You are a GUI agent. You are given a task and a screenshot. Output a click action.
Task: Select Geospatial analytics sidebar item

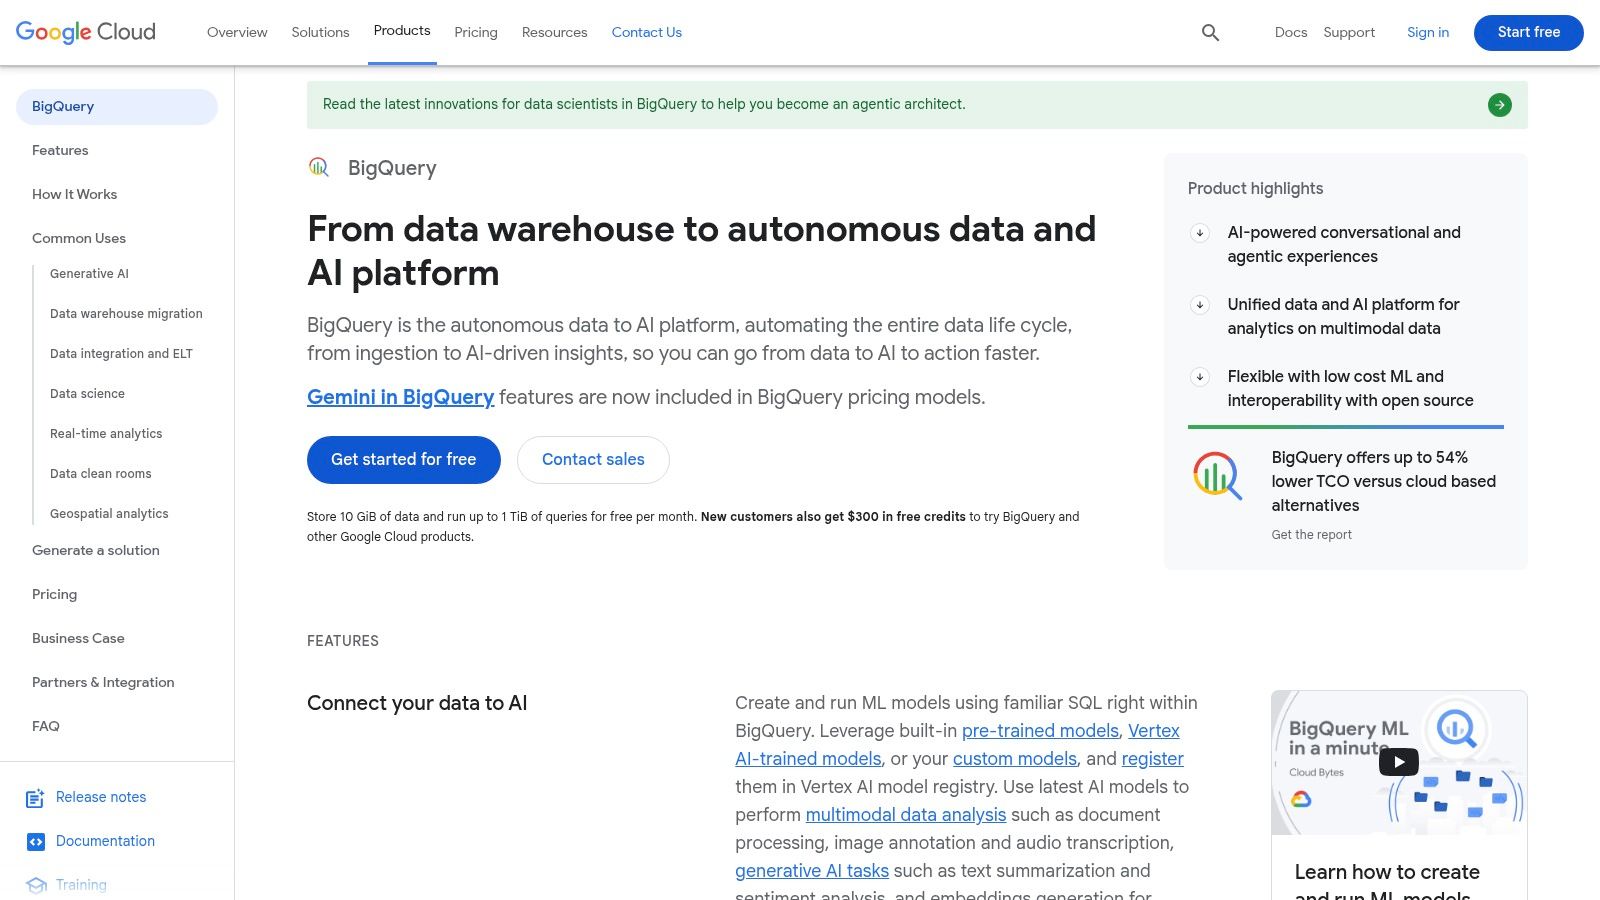(x=109, y=514)
